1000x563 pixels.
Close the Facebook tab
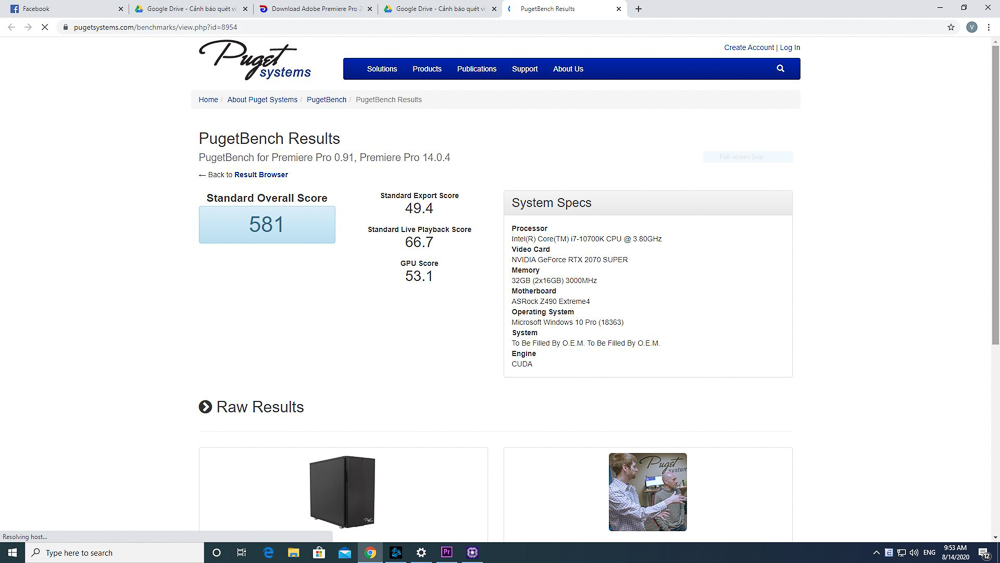(120, 9)
